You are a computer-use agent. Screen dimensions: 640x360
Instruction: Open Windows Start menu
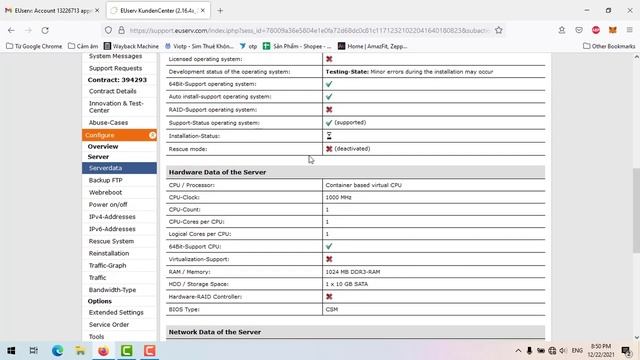pos(11,351)
